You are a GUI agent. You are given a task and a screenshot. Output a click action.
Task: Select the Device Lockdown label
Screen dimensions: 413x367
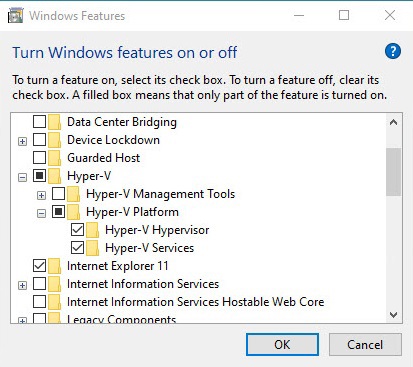click(x=113, y=140)
